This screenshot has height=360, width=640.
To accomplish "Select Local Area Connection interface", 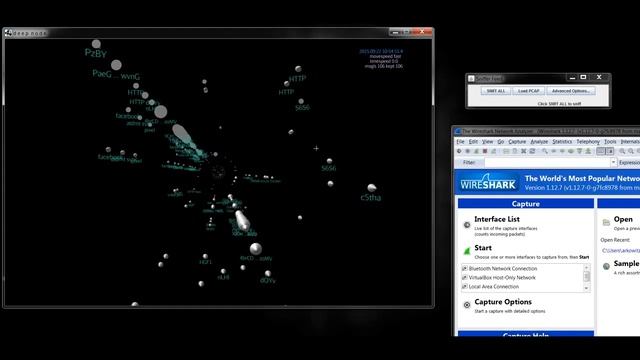I will point(494,287).
